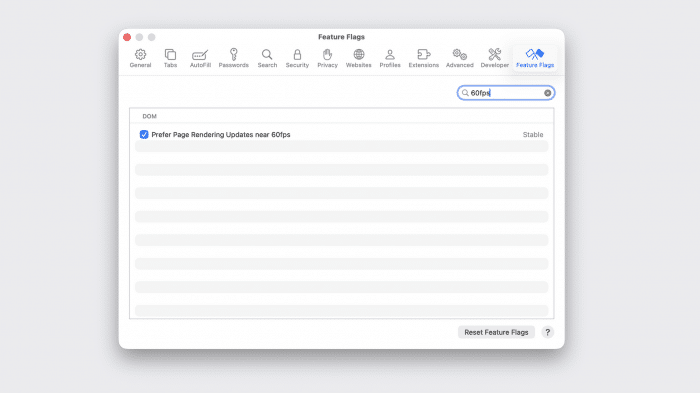Open the Privacy settings pane
Screen dimensions: 700x393
tap(327, 59)
